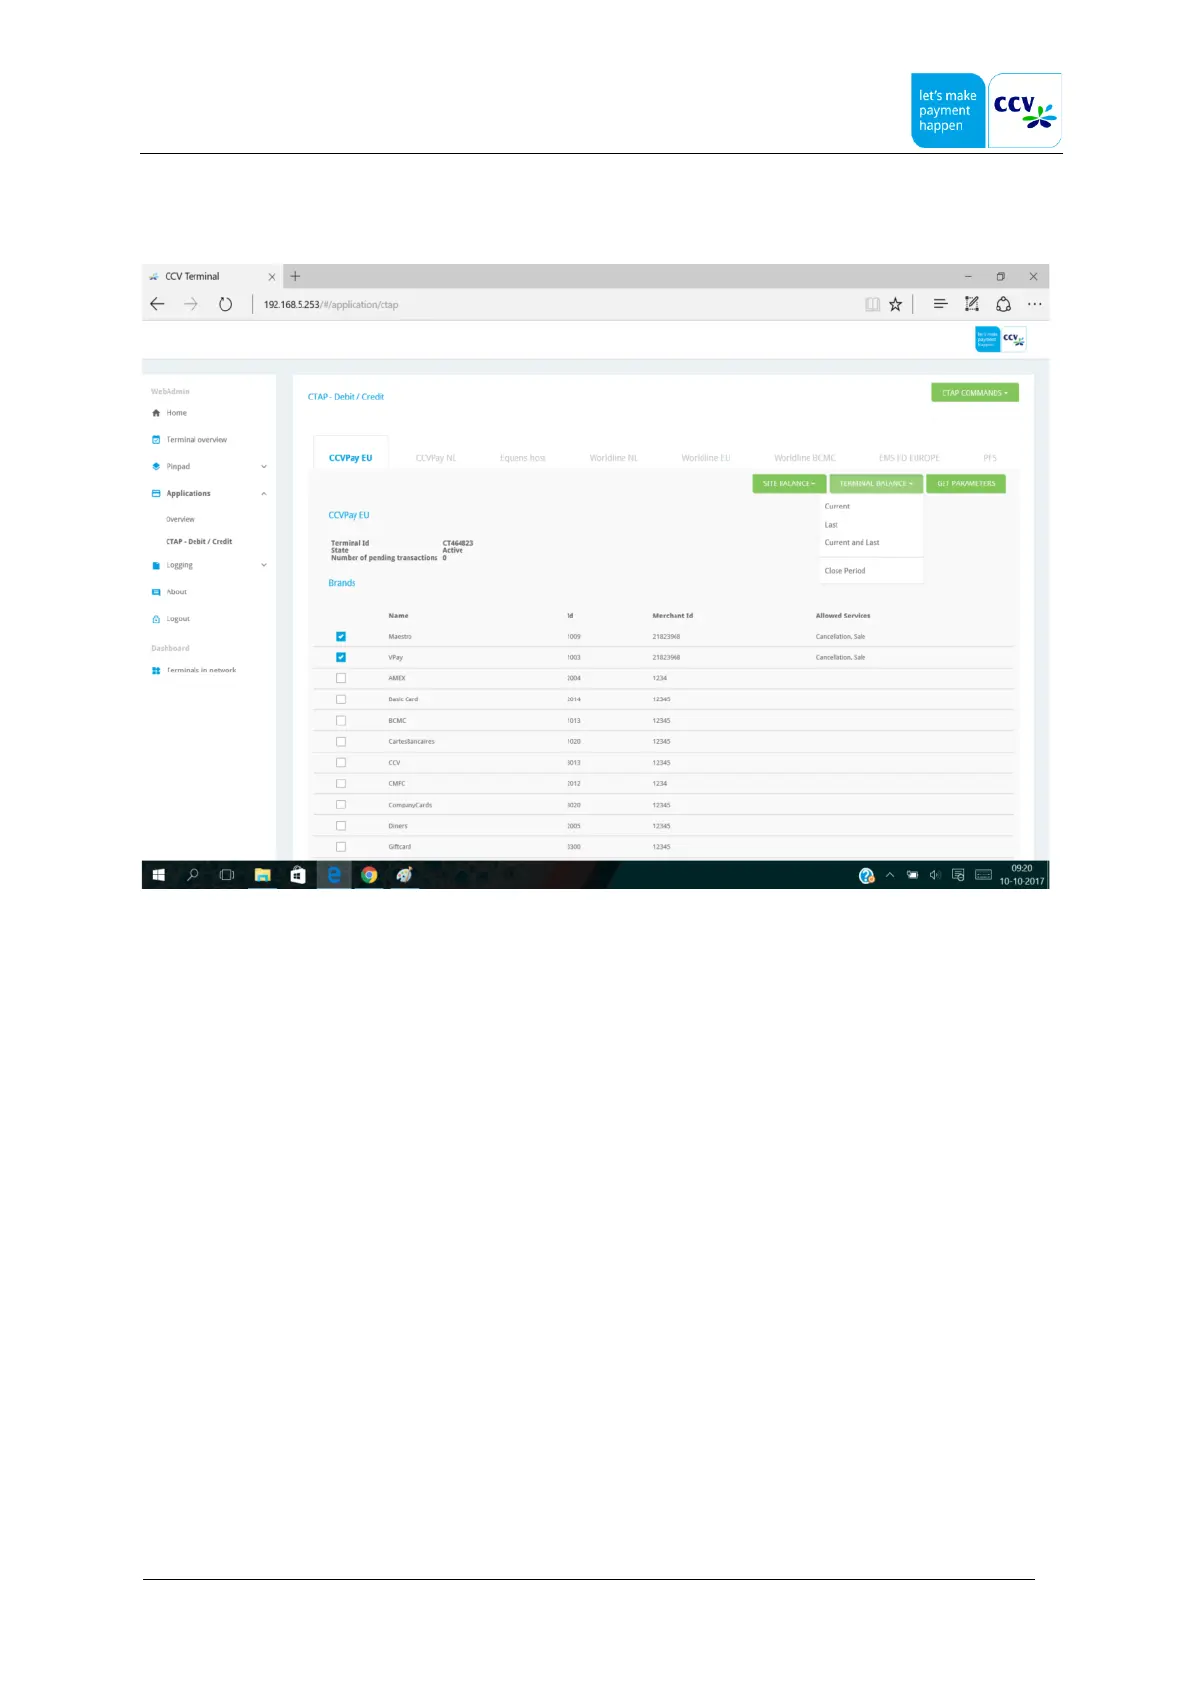The image size is (1191, 1684).
Task: Click the Applications sidebar icon
Action: coord(156,494)
